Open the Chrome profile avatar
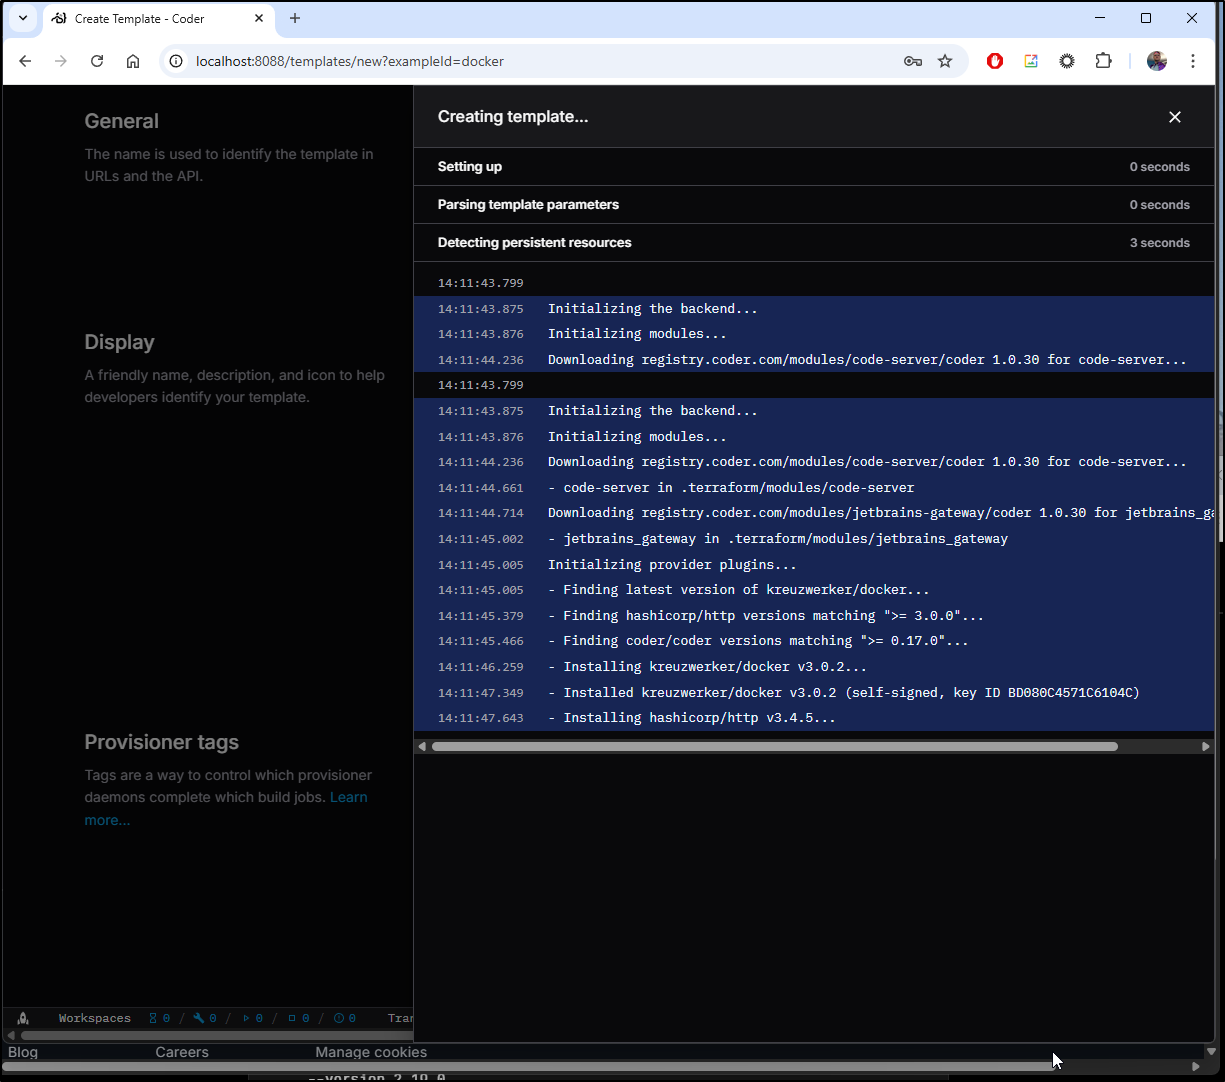The height and width of the screenshot is (1082, 1225). [1157, 61]
